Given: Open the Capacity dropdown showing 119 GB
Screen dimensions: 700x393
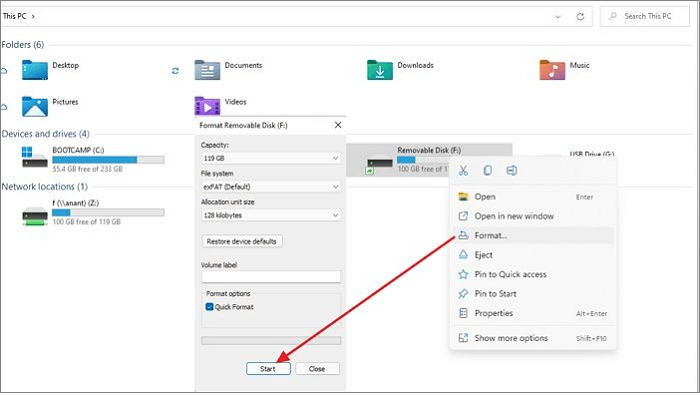Looking at the screenshot, I should pos(271,158).
